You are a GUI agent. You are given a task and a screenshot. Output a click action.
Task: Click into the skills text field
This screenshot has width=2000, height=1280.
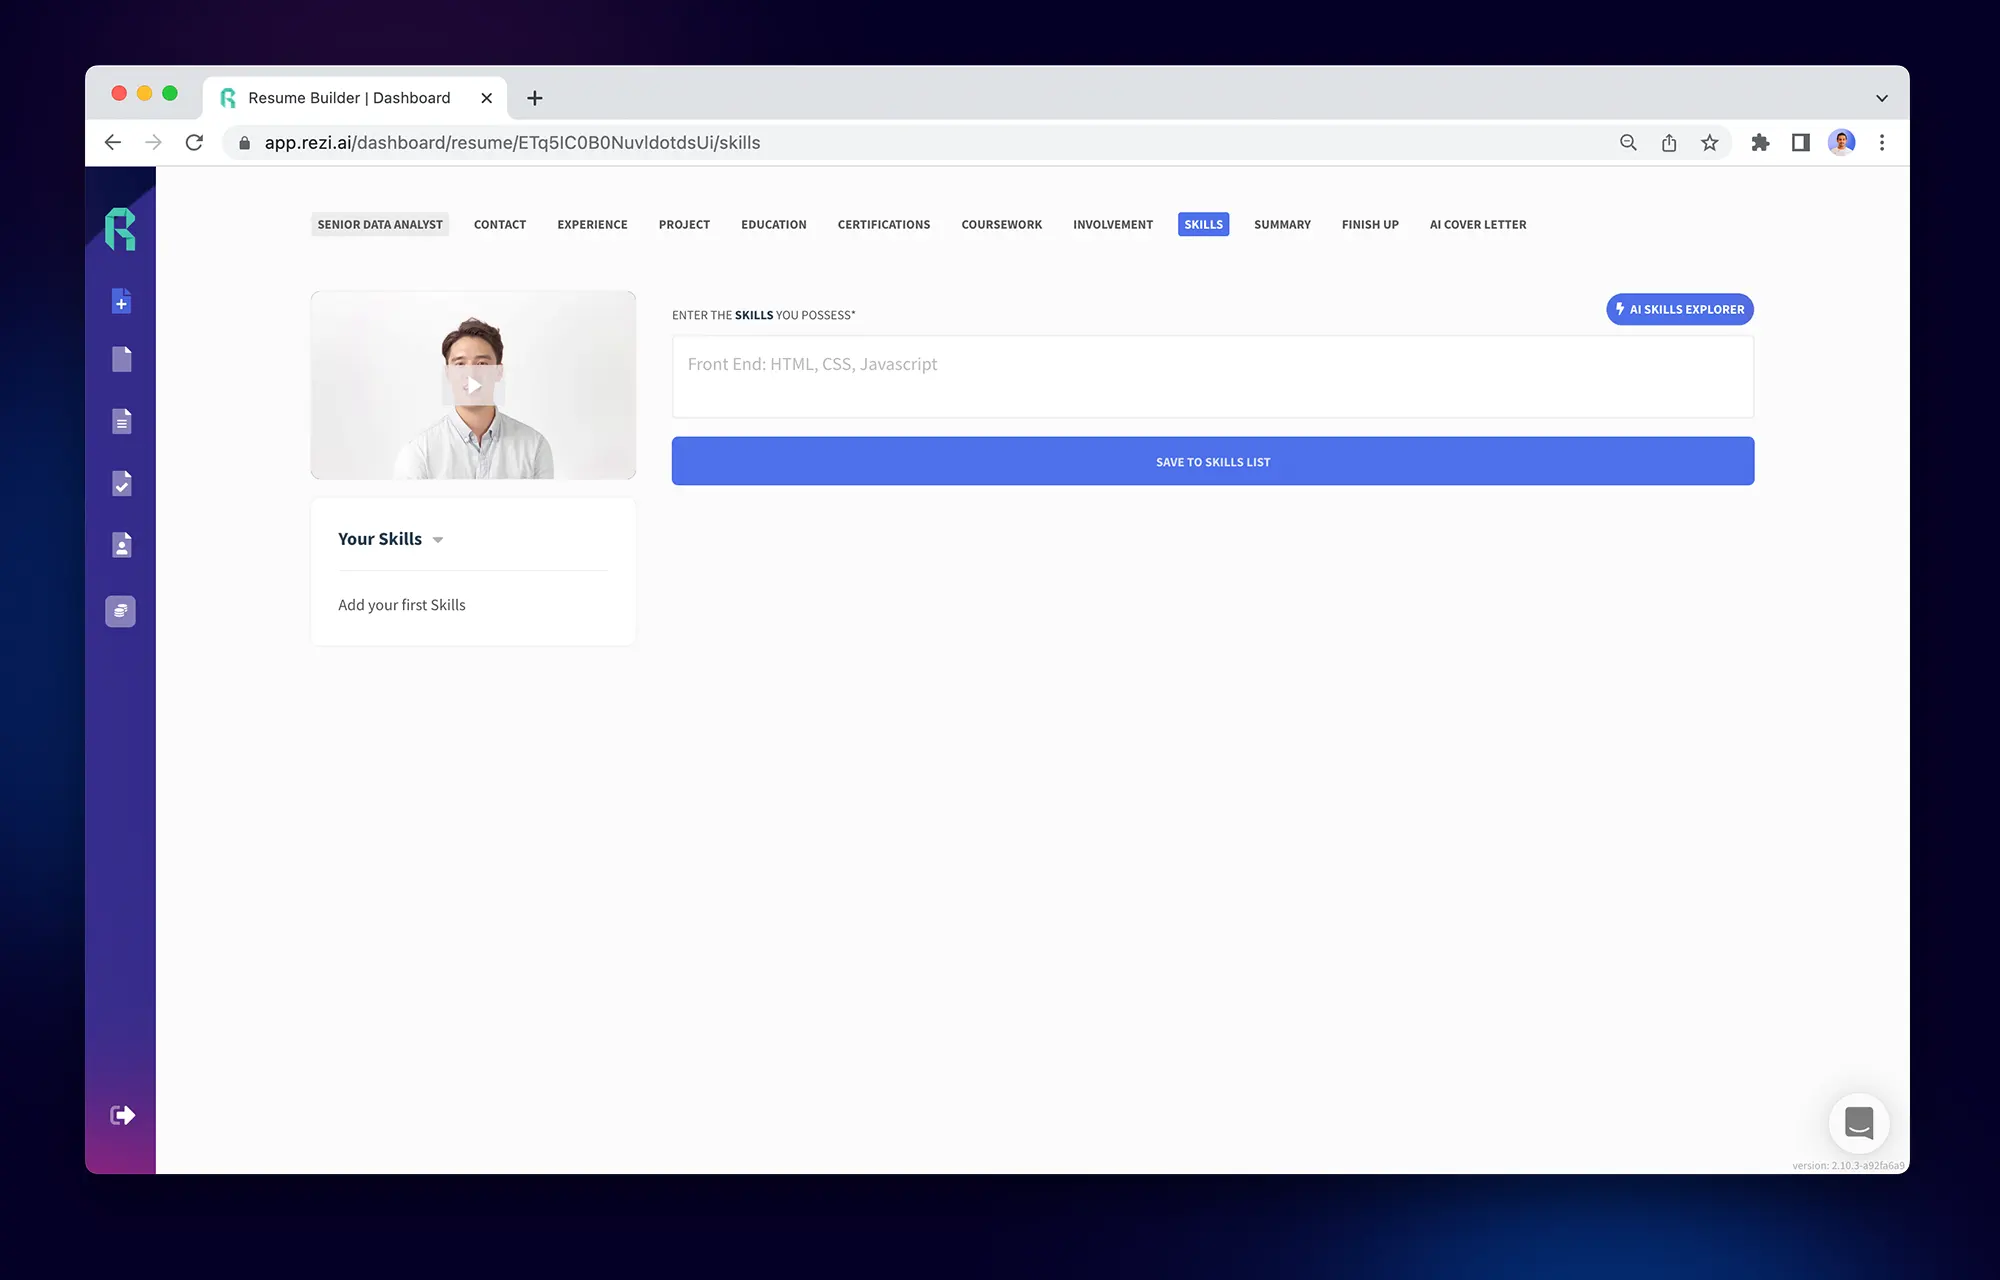1213,377
